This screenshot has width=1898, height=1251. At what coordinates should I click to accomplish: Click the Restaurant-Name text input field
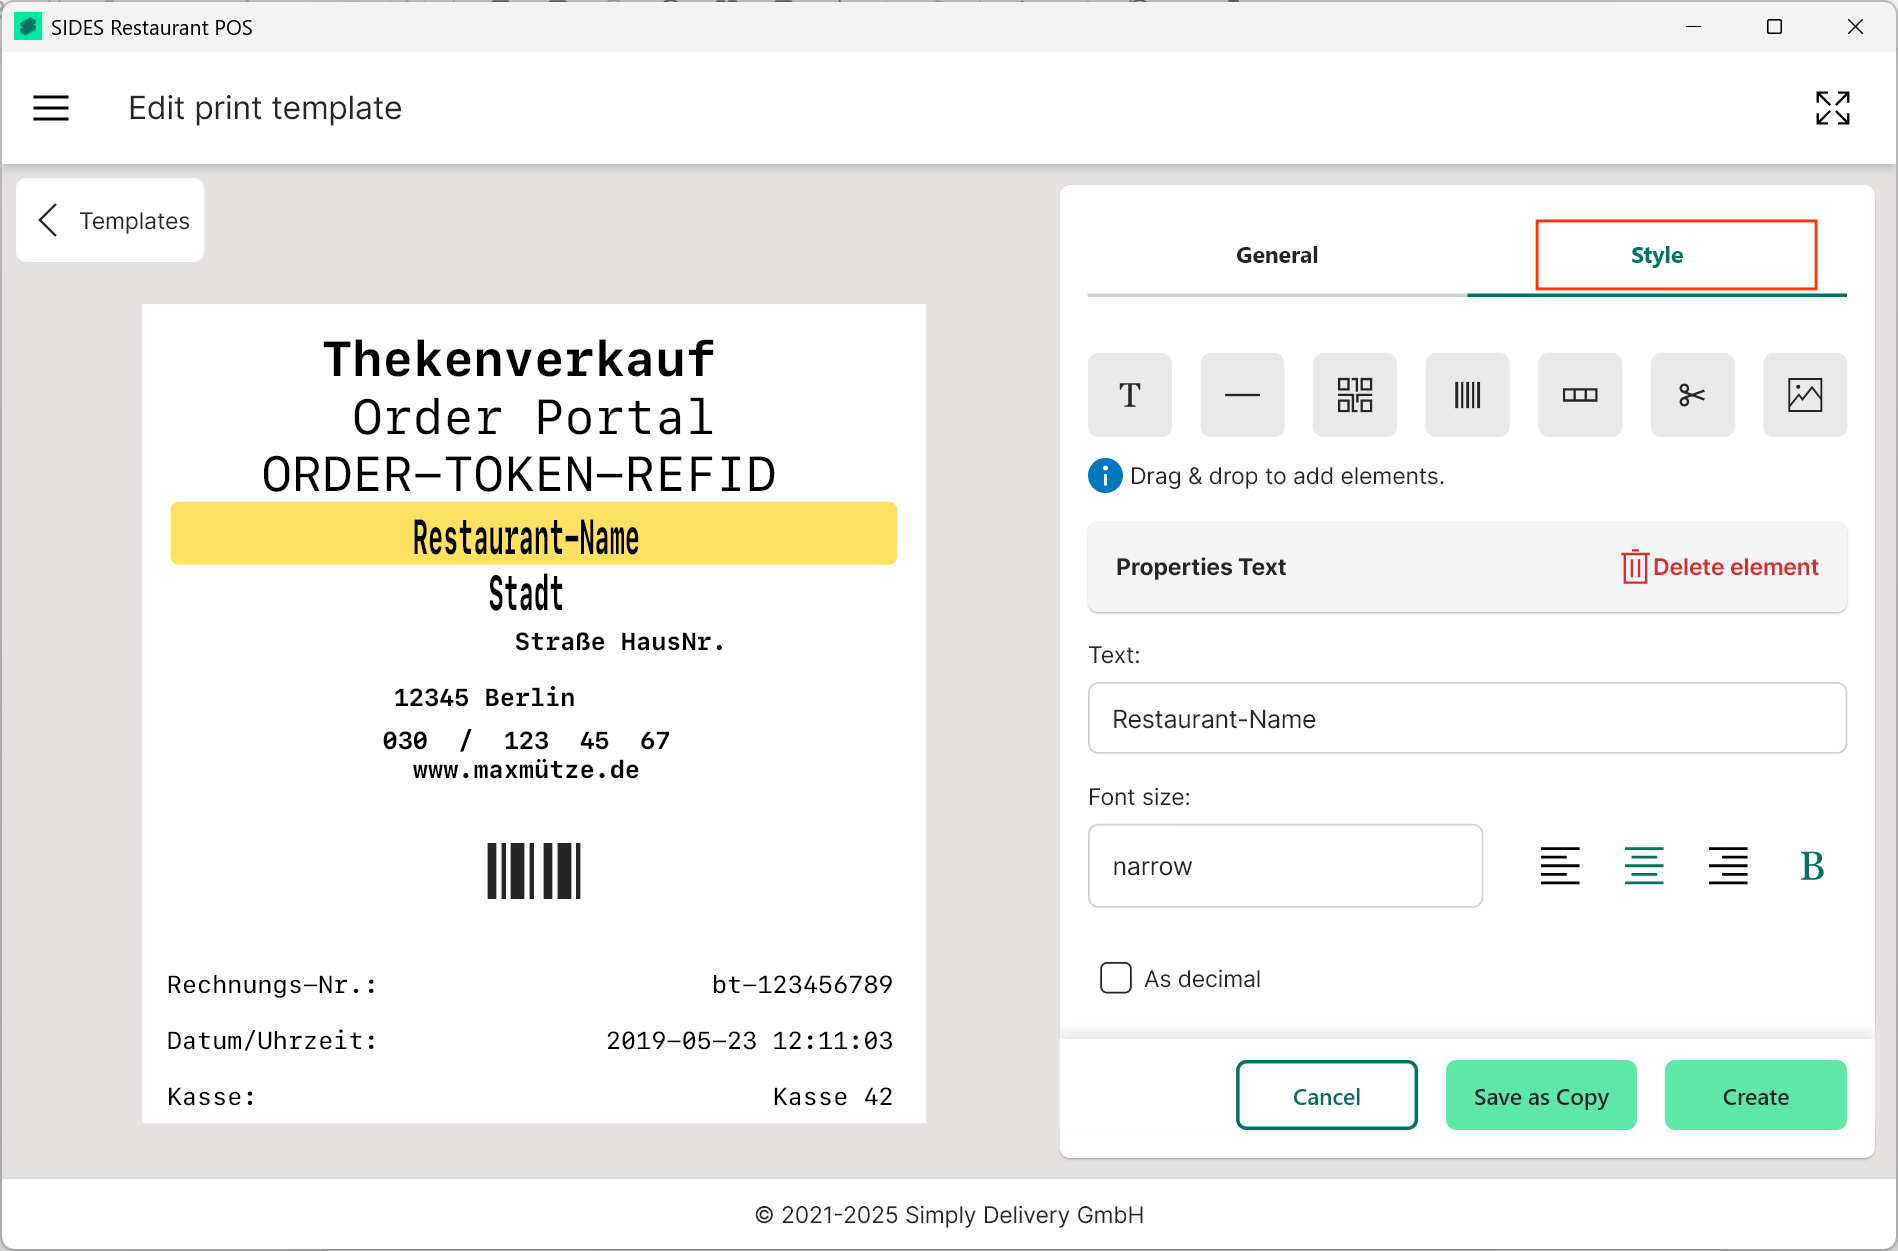pyautogui.click(x=1467, y=719)
